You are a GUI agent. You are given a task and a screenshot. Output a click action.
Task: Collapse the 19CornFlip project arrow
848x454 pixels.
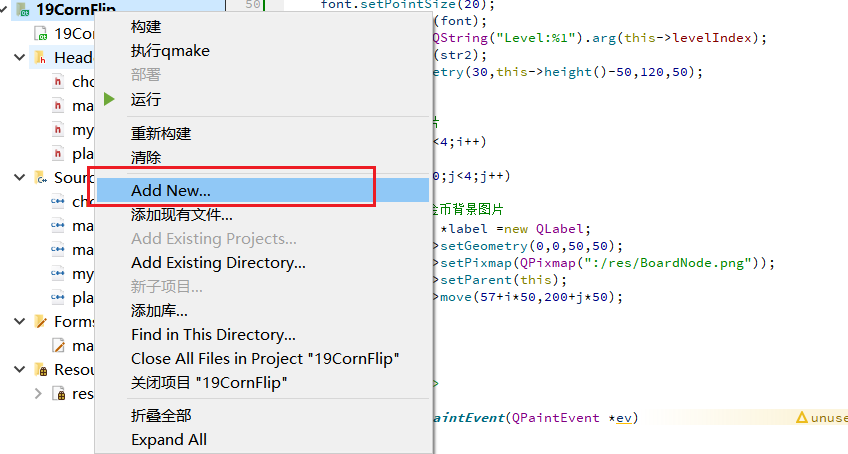coord(4,9)
